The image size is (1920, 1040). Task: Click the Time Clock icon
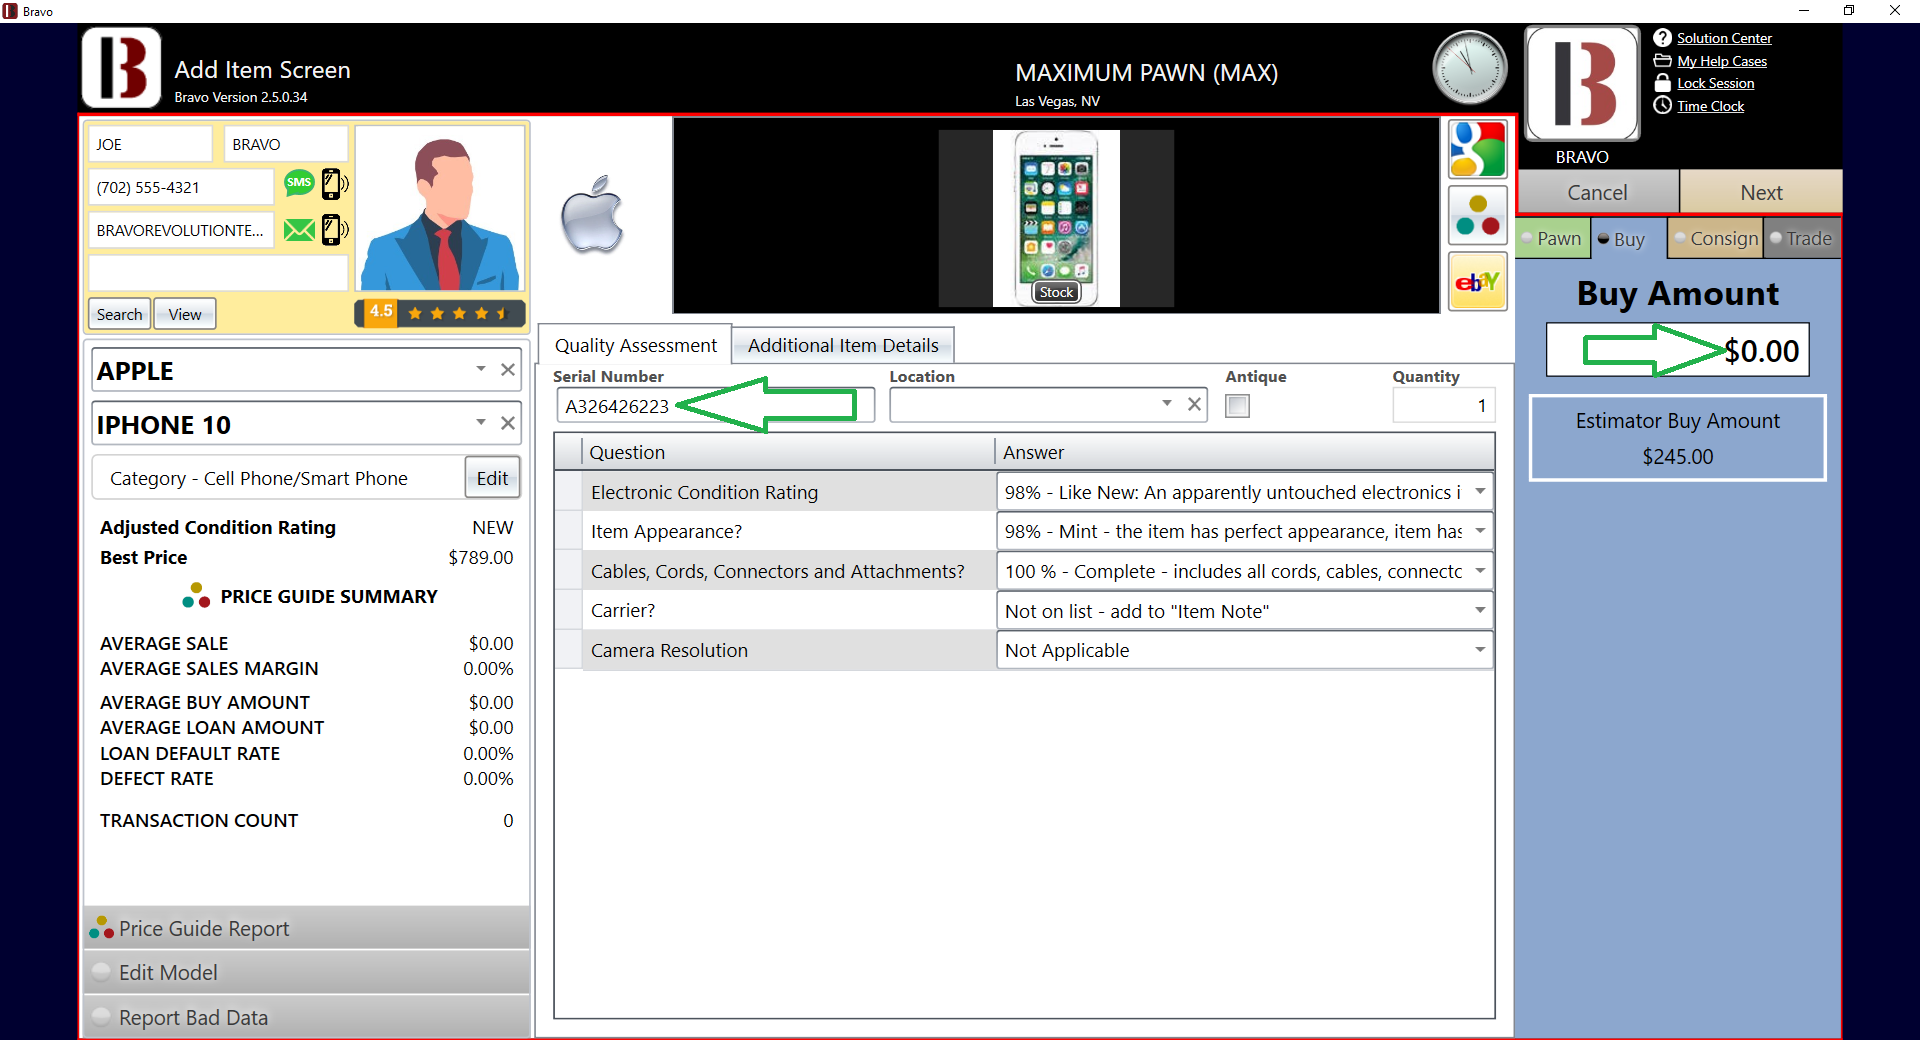coord(1662,106)
